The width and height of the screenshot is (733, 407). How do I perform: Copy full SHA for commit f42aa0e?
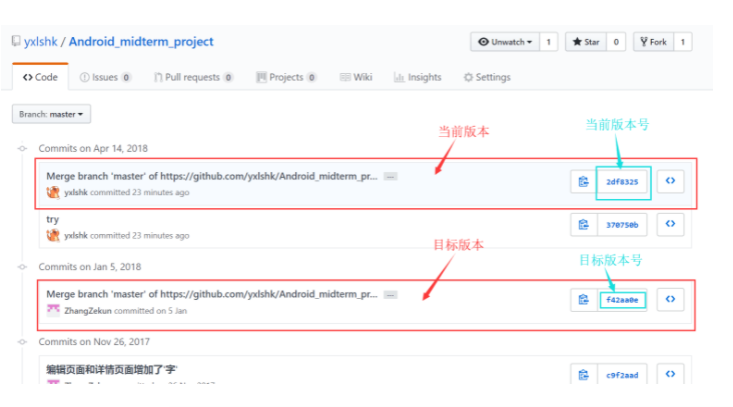[x=583, y=300]
